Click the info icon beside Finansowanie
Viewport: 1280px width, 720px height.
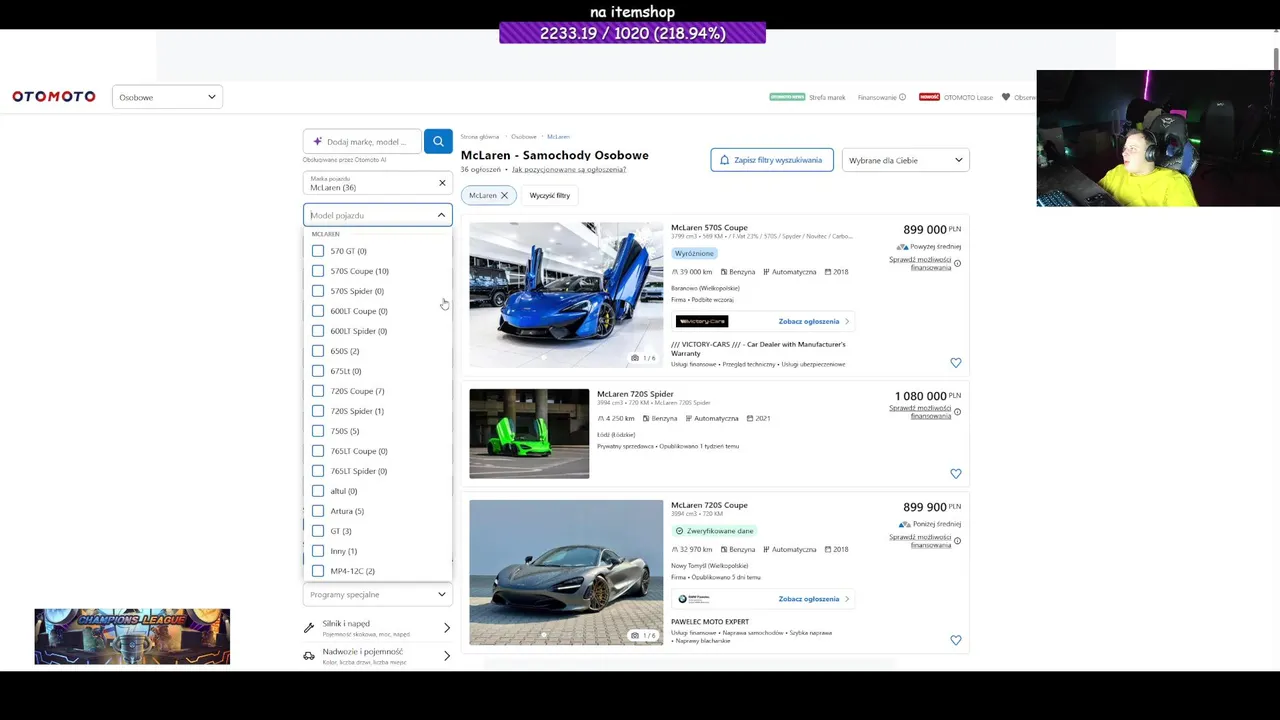coord(902,97)
